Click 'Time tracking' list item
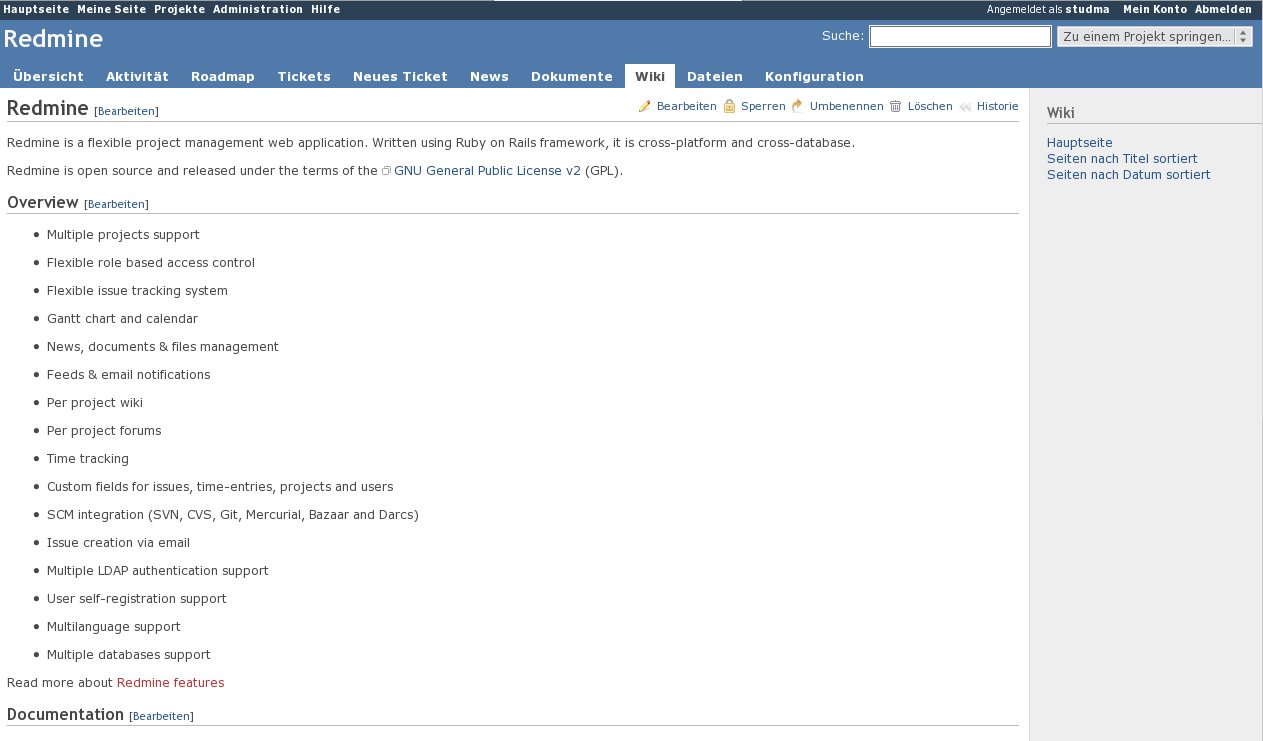Image resolution: width=1263 pixels, height=741 pixels. pos(88,459)
